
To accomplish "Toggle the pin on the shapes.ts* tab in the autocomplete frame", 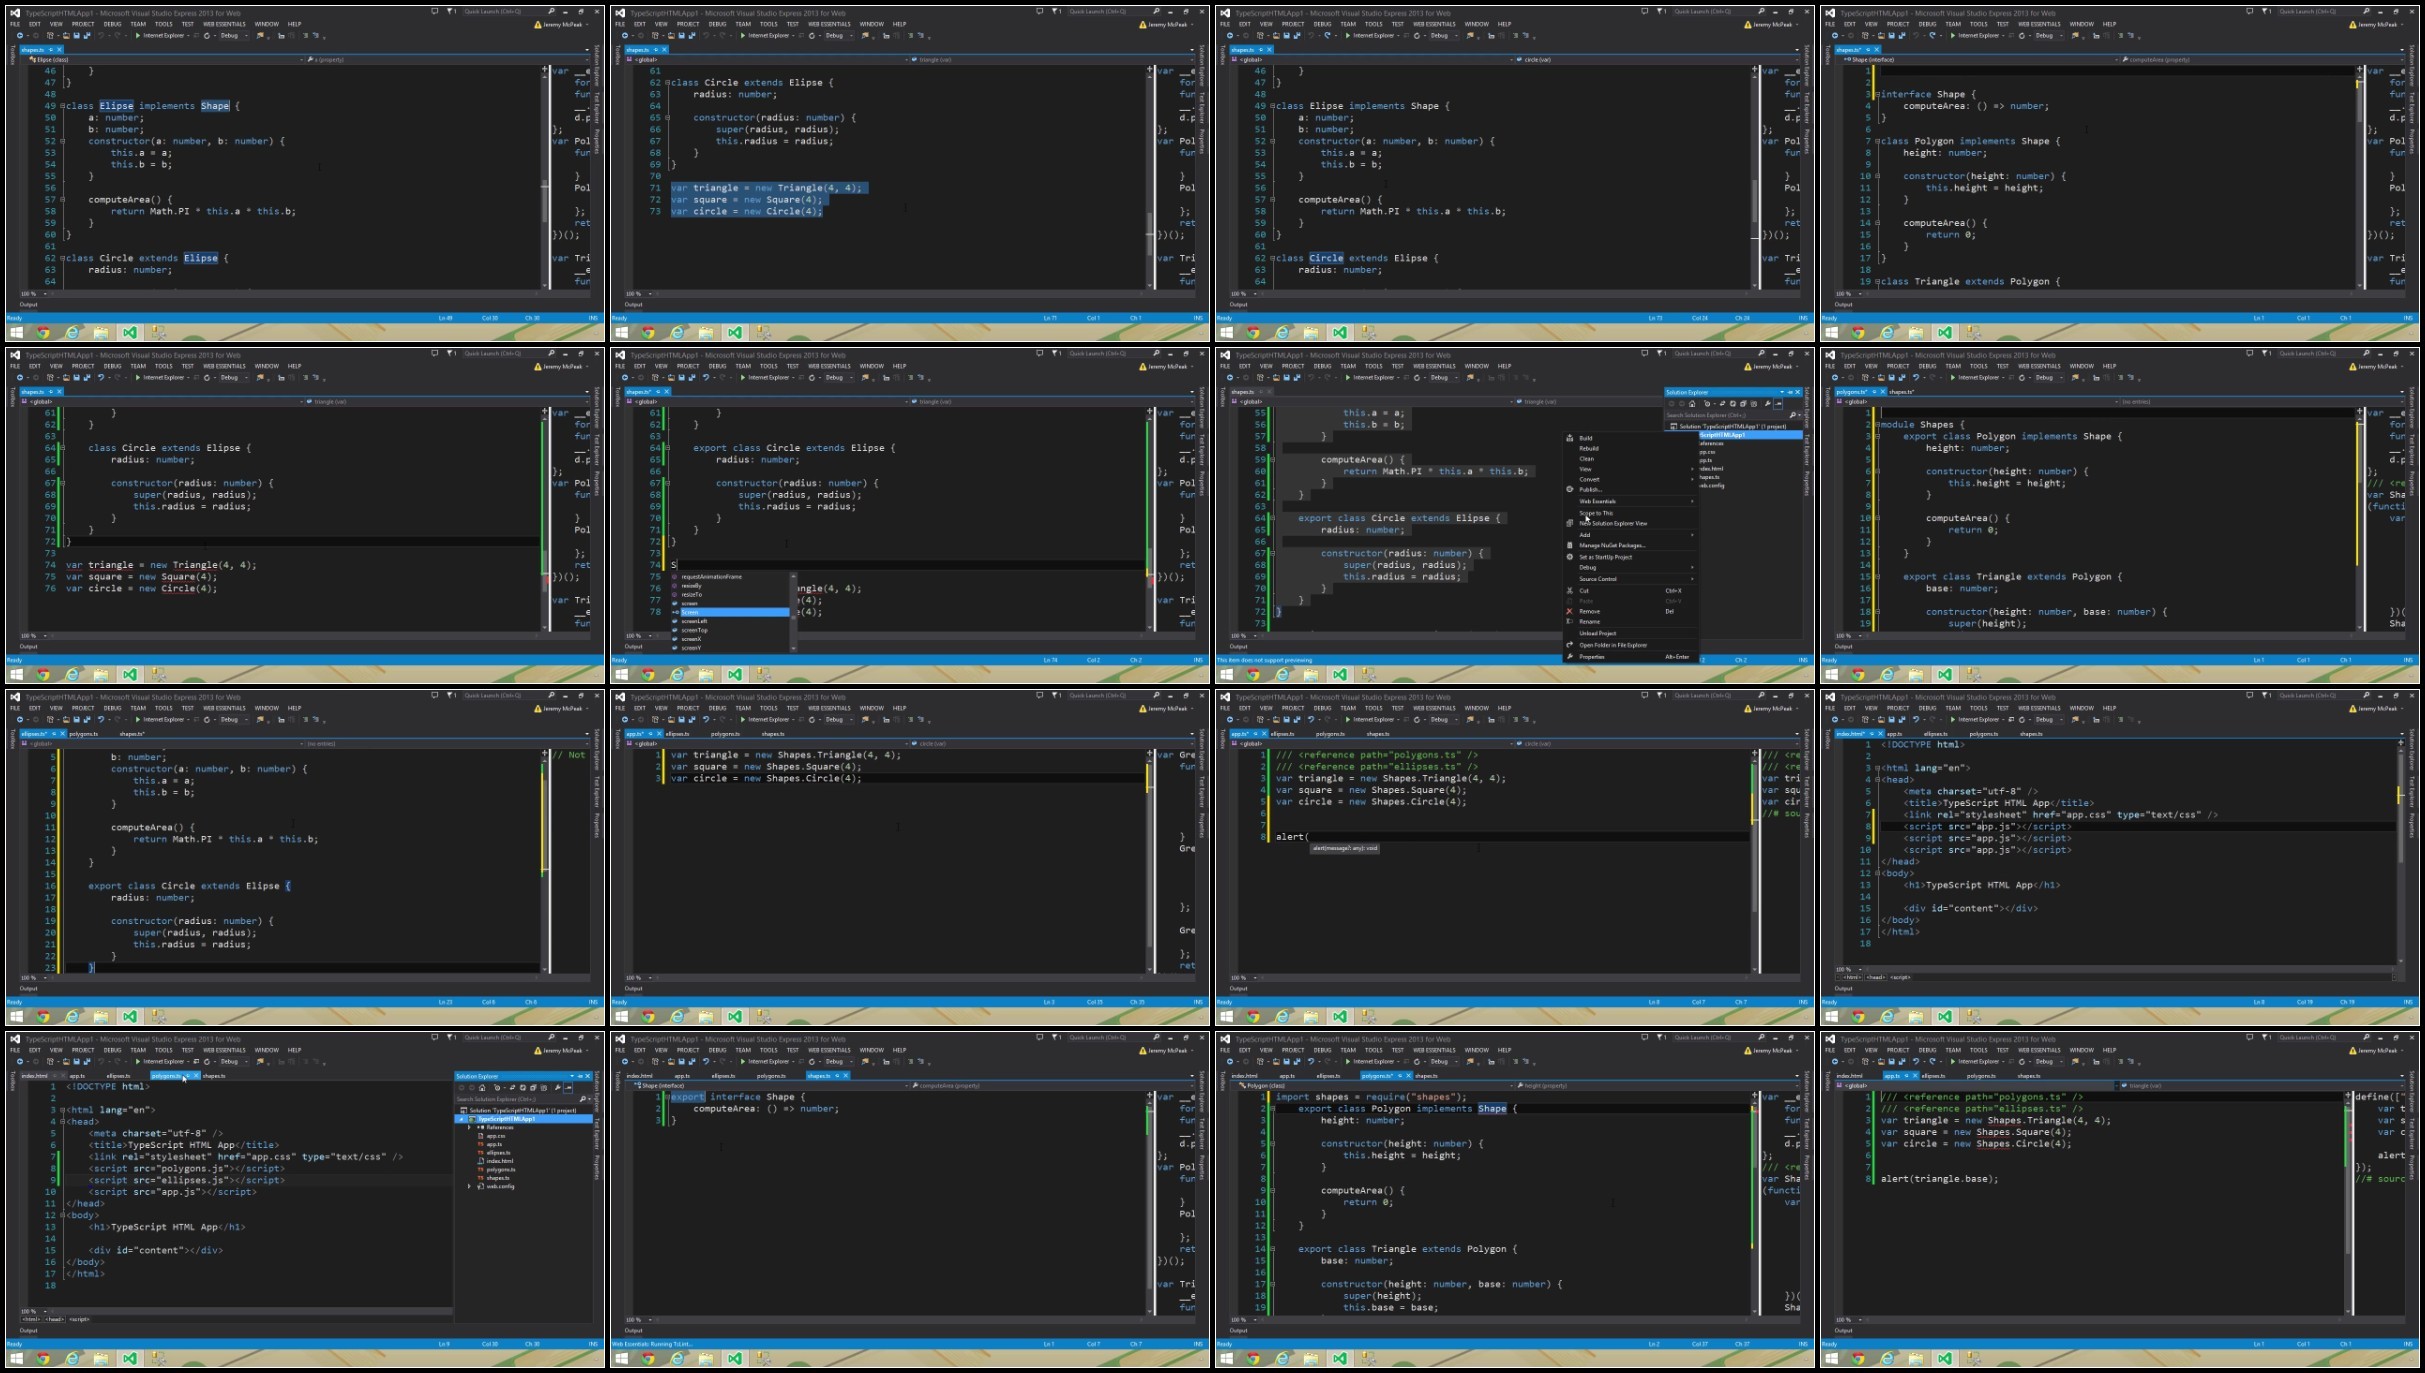I will click(658, 391).
